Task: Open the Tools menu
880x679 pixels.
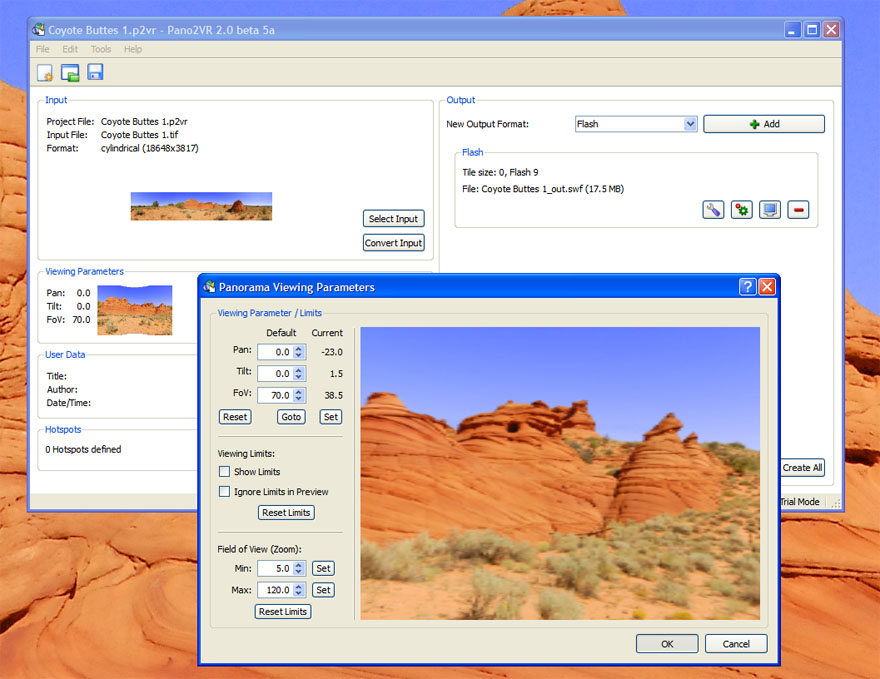Action: 101,49
